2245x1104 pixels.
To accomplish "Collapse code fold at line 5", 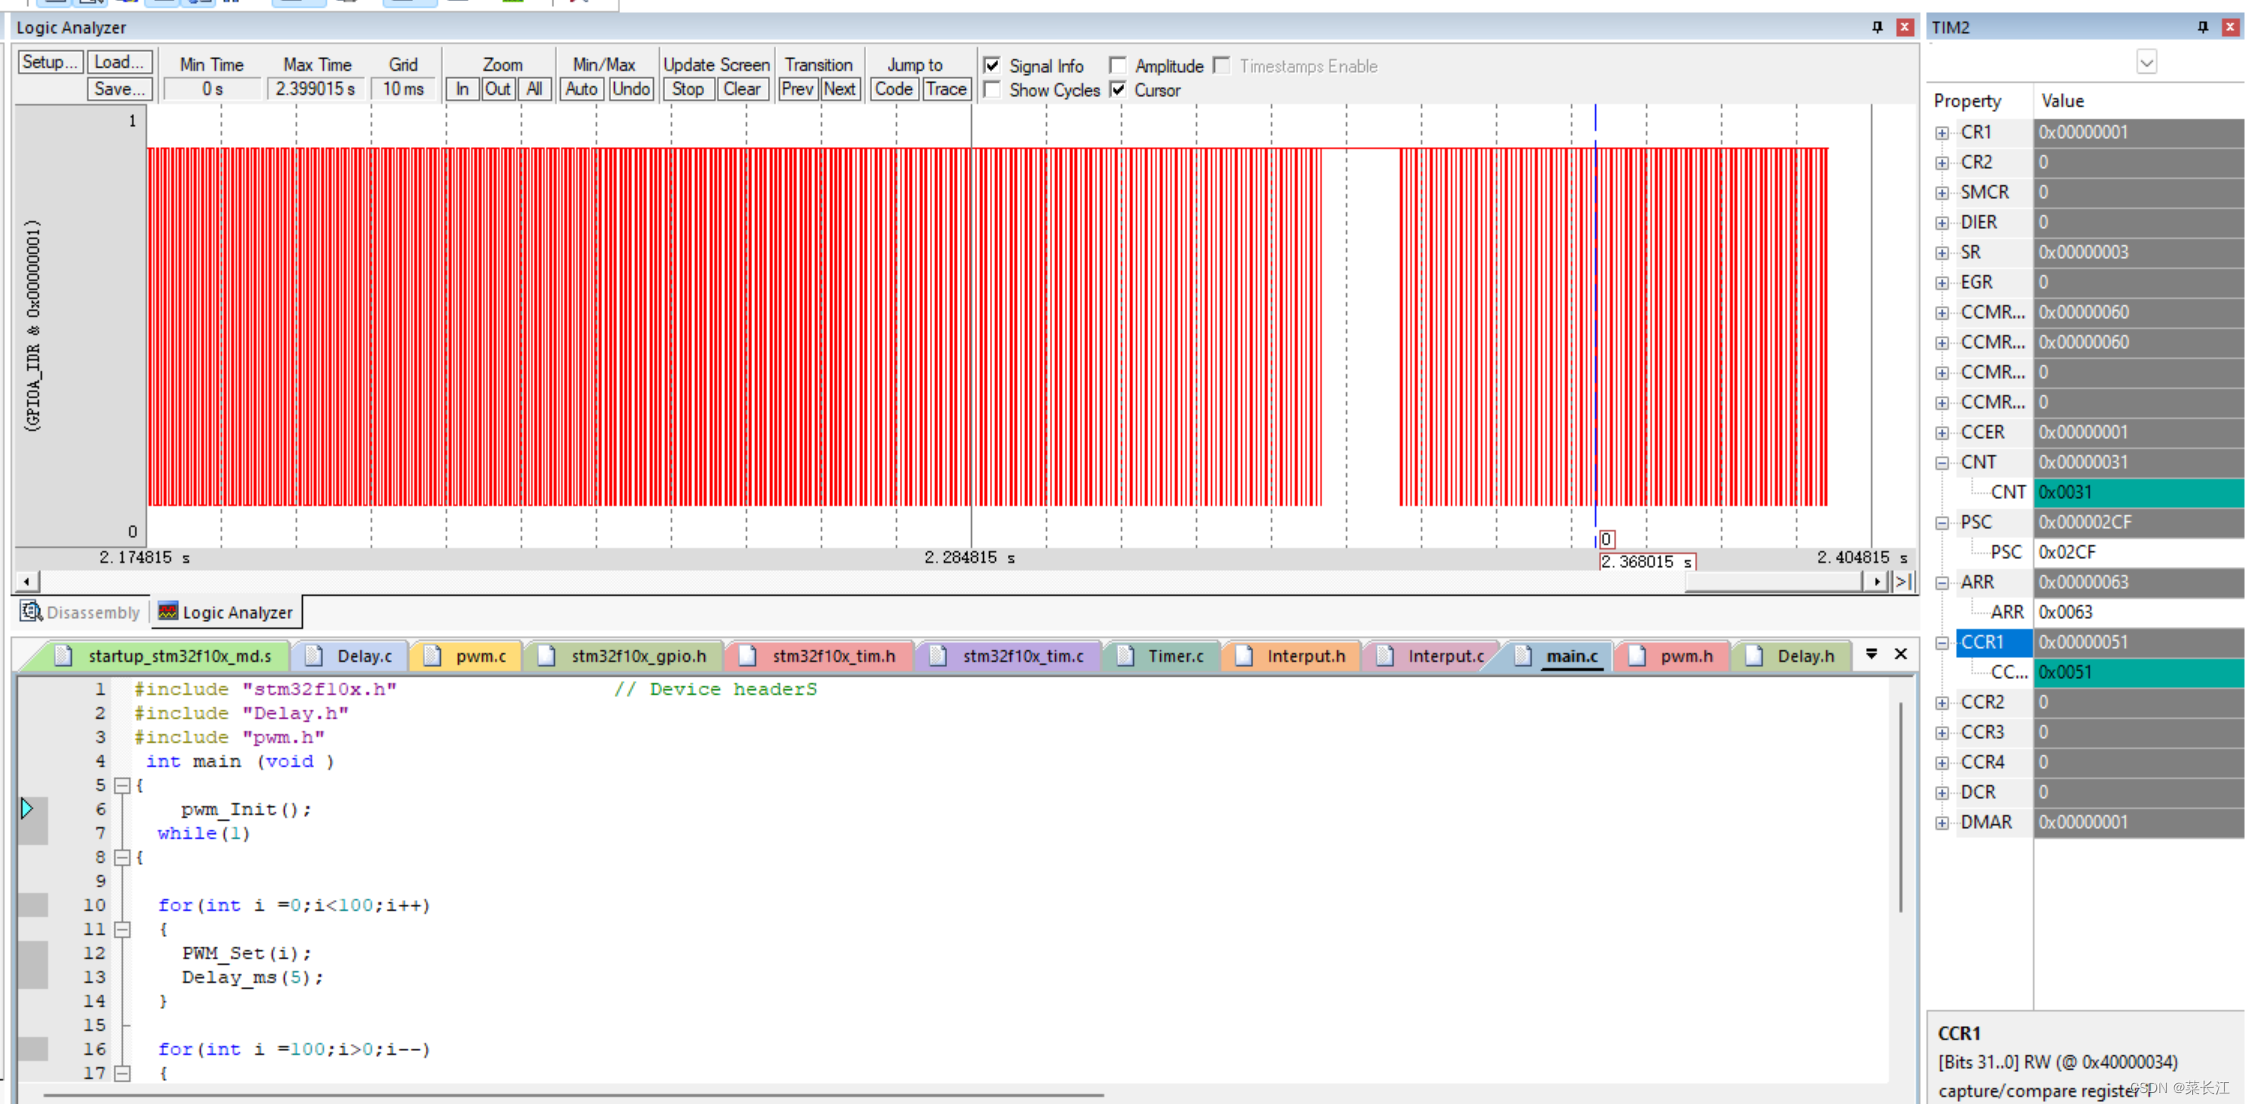I will point(122,785).
